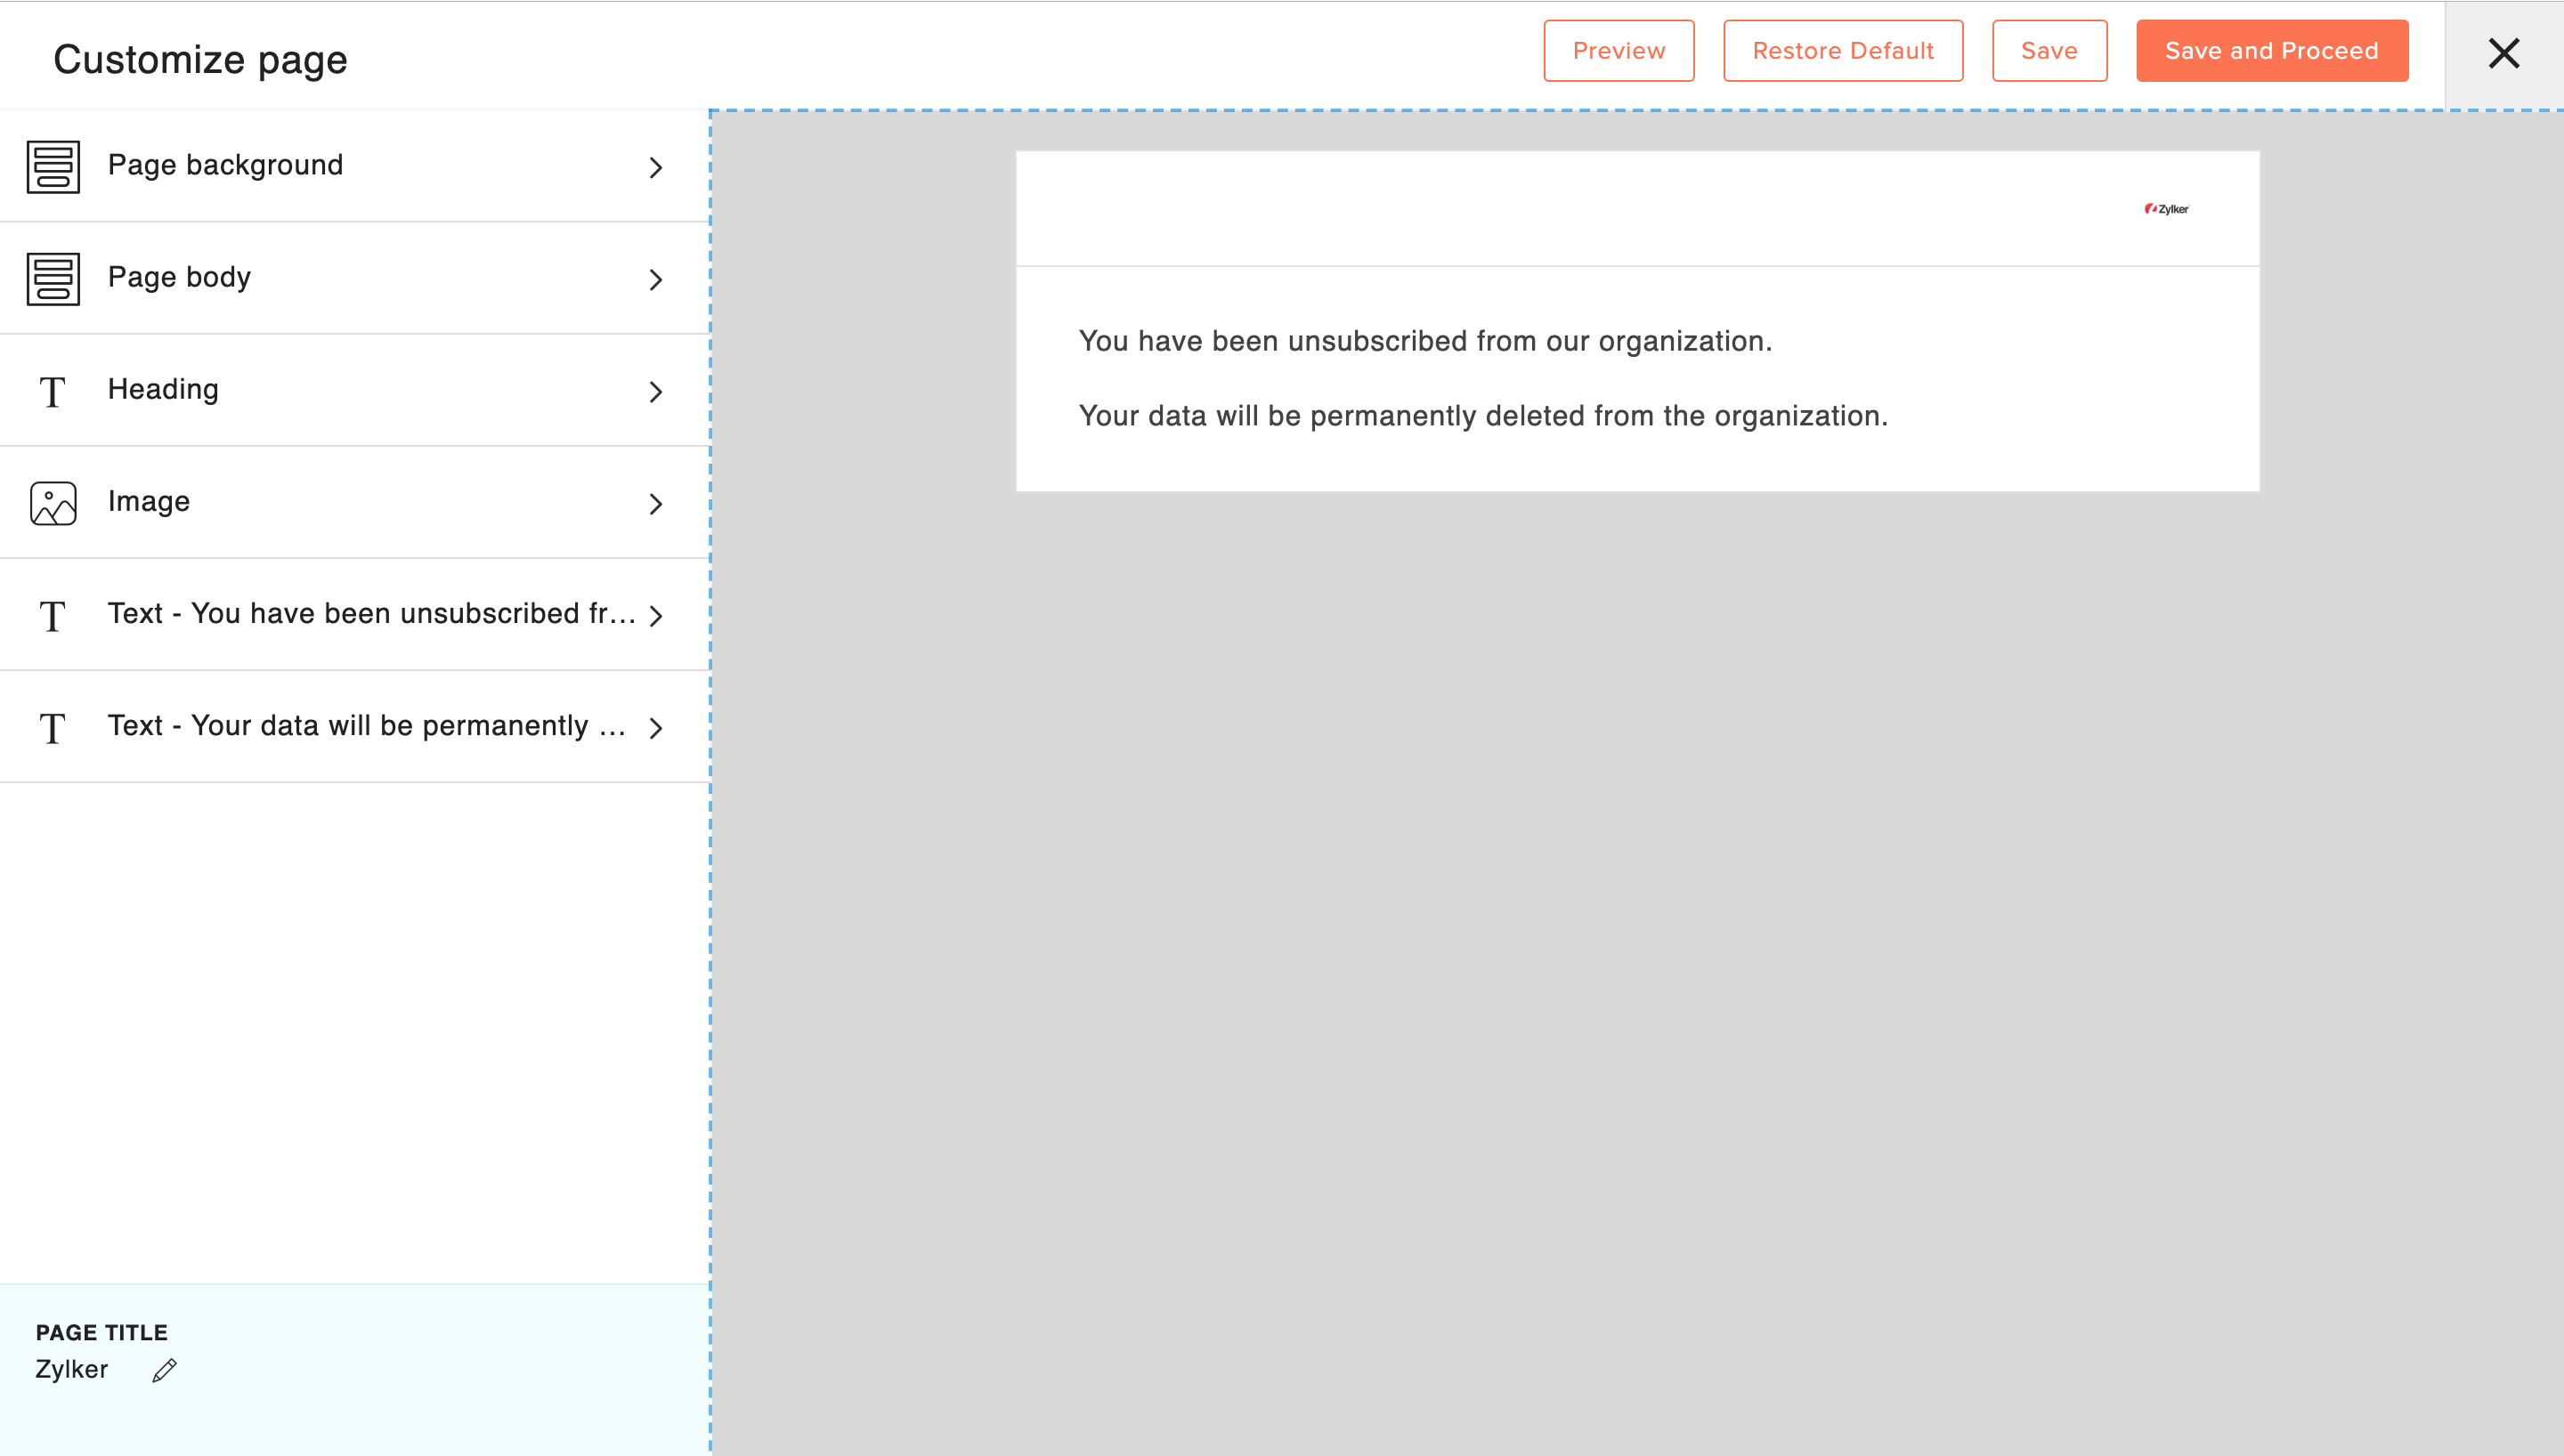Select the unsubscribed message text in preview
Image resolution: width=2564 pixels, height=1456 pixels.
[x=1424, y=341]
